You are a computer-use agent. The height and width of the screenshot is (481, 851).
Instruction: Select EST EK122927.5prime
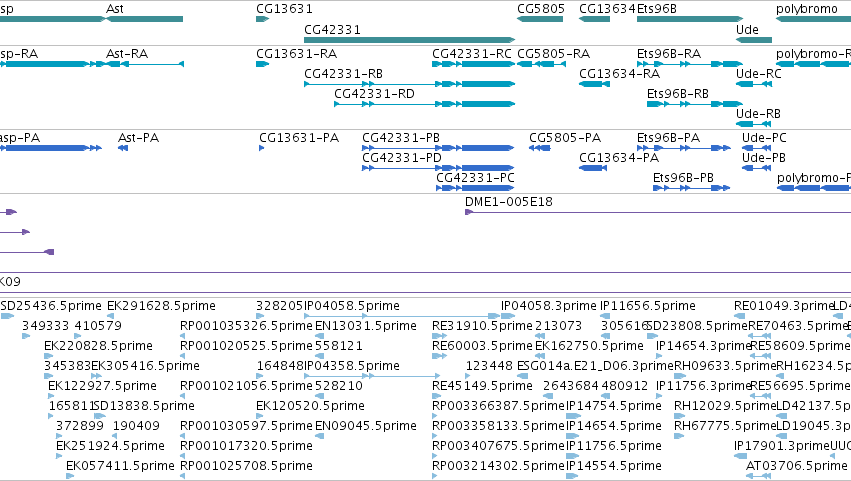(x=103, y=386)
